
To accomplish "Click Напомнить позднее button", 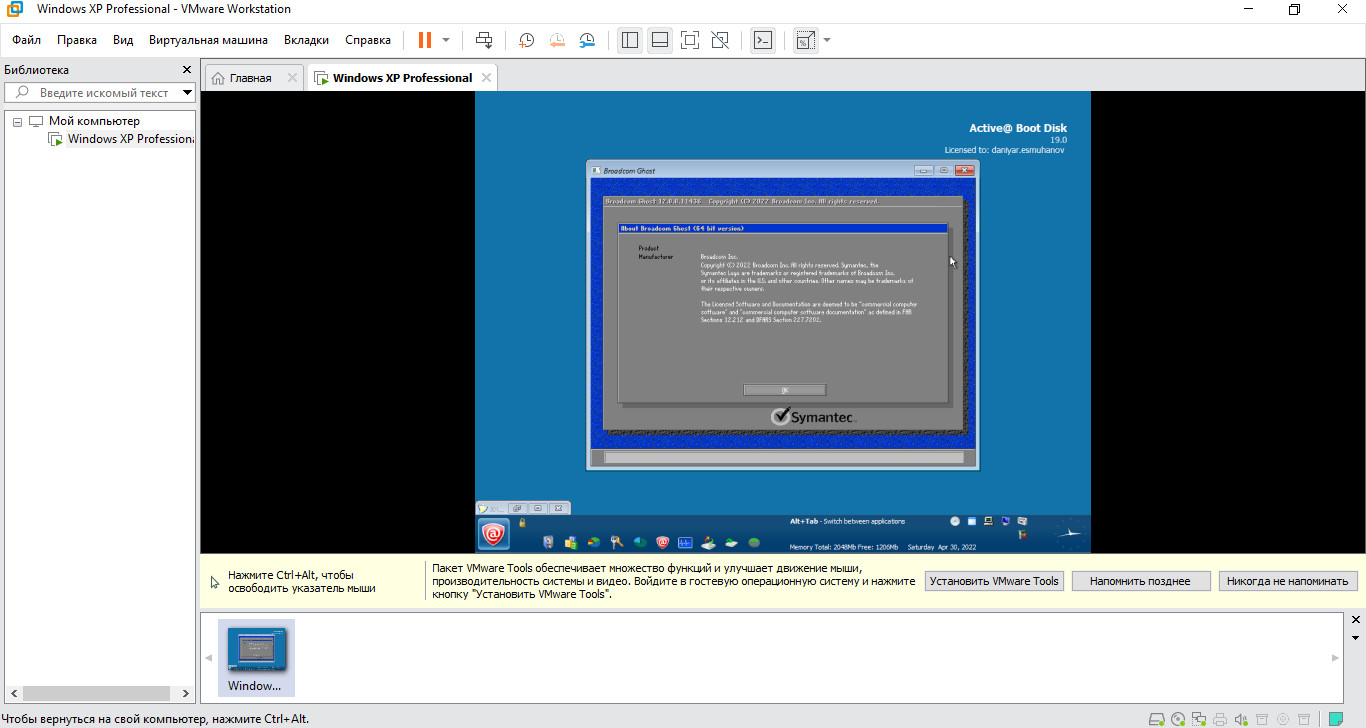I will [1141, 581].
